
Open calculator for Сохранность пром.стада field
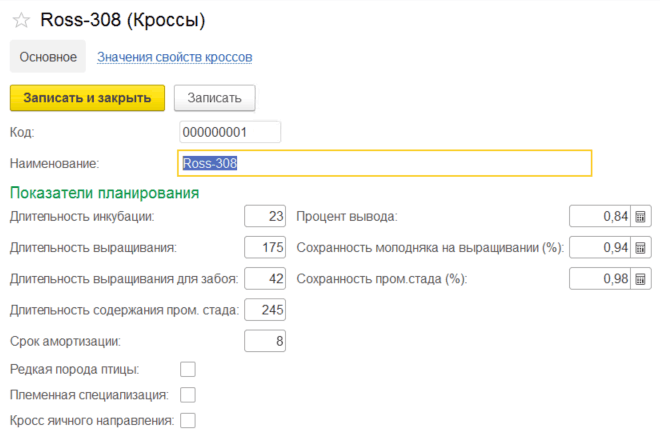[640, 279]
